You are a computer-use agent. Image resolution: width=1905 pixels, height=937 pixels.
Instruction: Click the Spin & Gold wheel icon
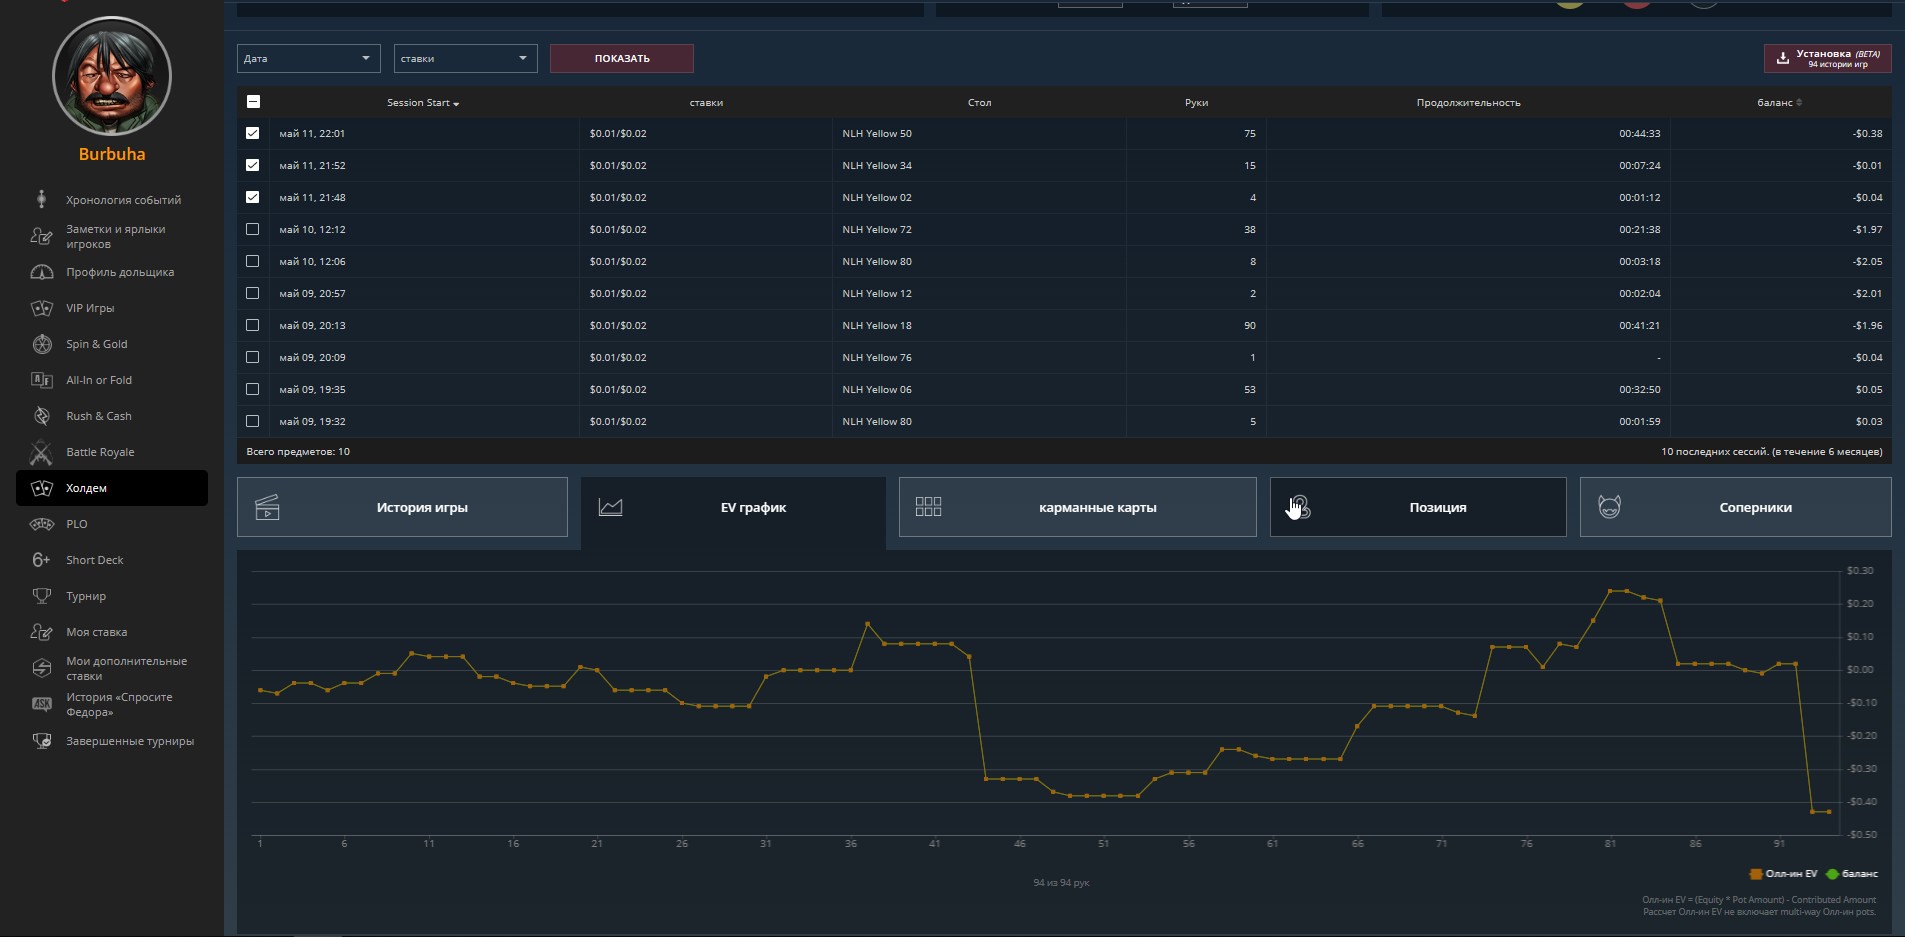(x=41, y=344)
